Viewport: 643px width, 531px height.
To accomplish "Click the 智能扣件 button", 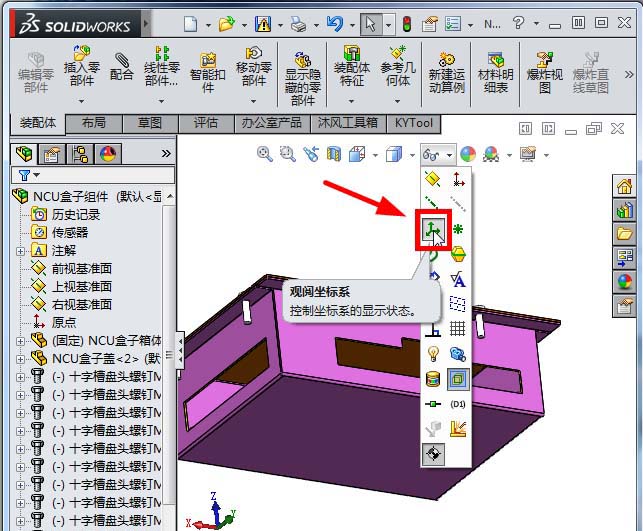I will coord(208,73).
